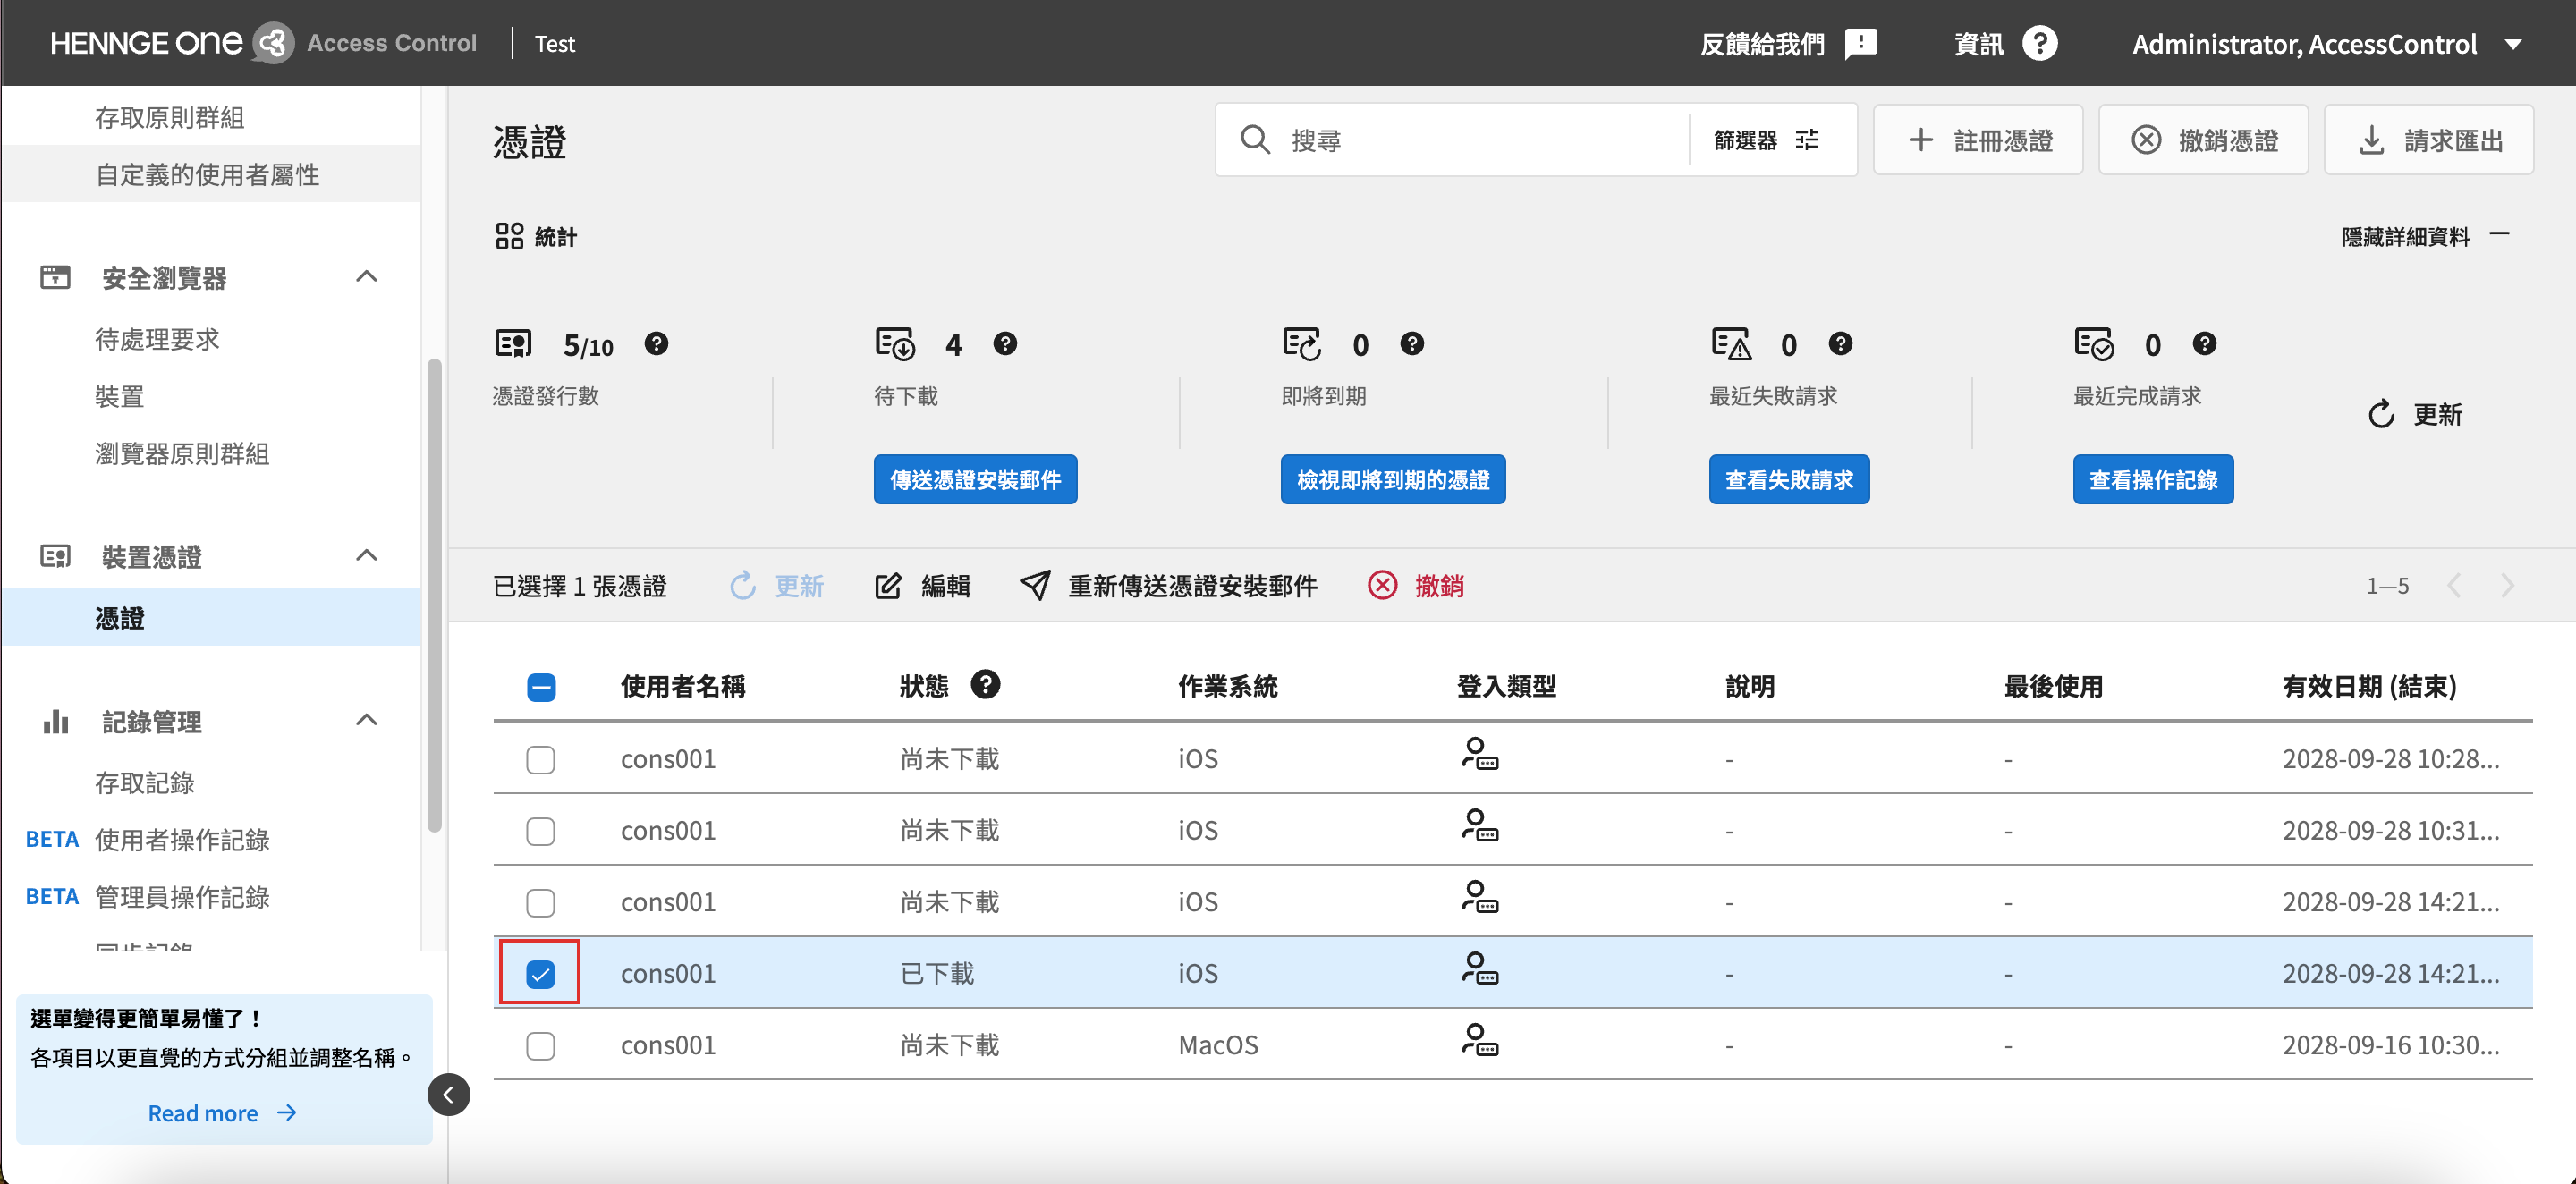2576x1184 pixels.
Task: Click 更新 in the selection toolbar
Action: click(x=776, y=586)
